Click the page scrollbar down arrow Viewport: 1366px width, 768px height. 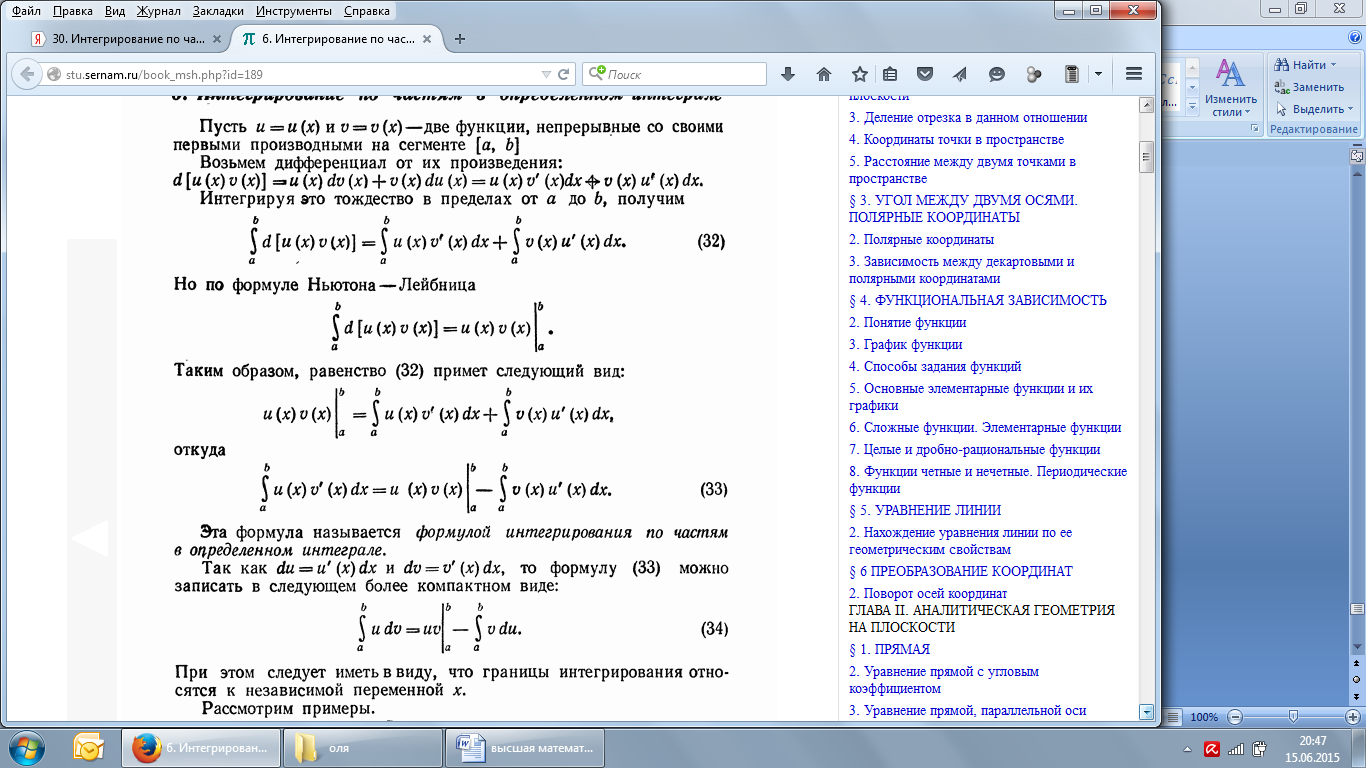1146,712
